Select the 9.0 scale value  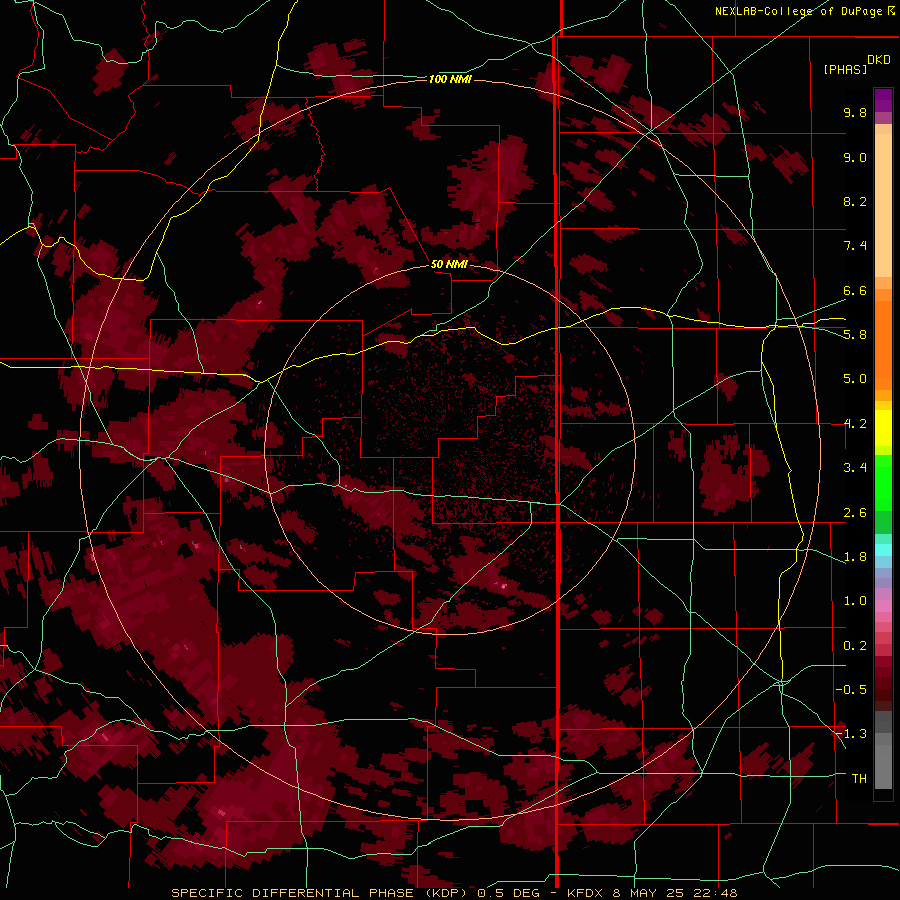pos(855,157)
